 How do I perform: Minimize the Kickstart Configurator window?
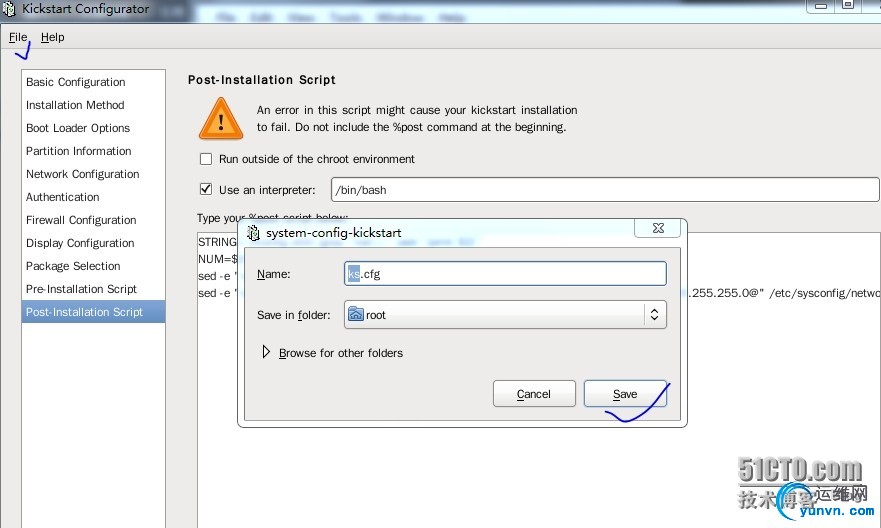[820, 6]
